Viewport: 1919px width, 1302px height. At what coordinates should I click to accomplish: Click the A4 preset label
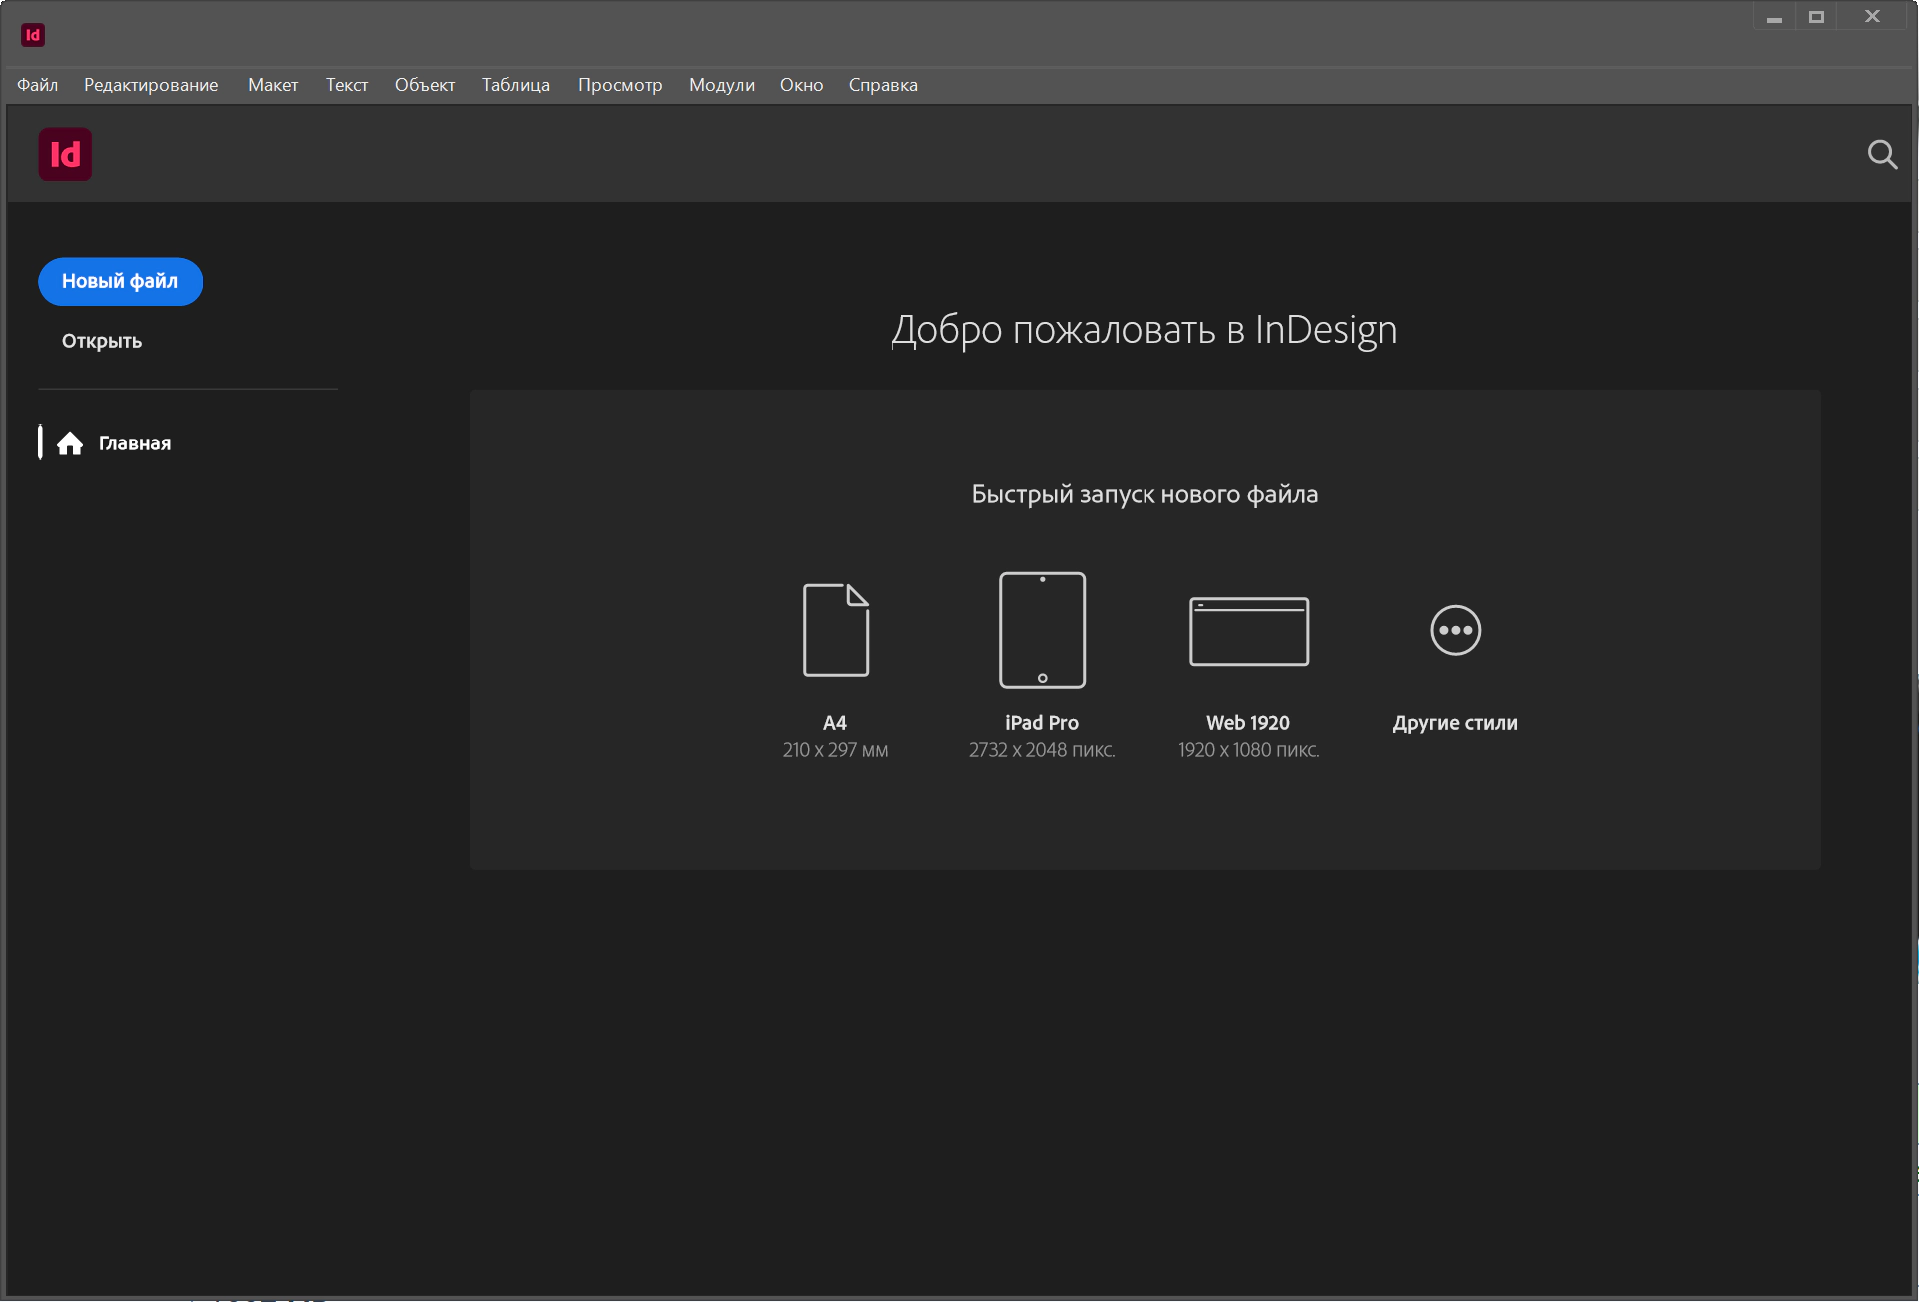pyautogui.click(x=835, y=723)
